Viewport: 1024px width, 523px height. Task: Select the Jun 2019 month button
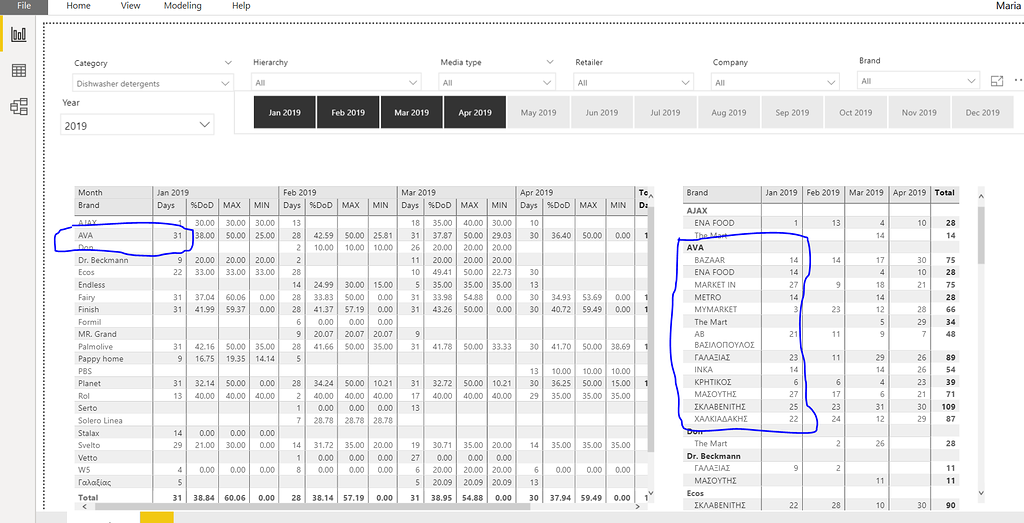click(601, 112)
